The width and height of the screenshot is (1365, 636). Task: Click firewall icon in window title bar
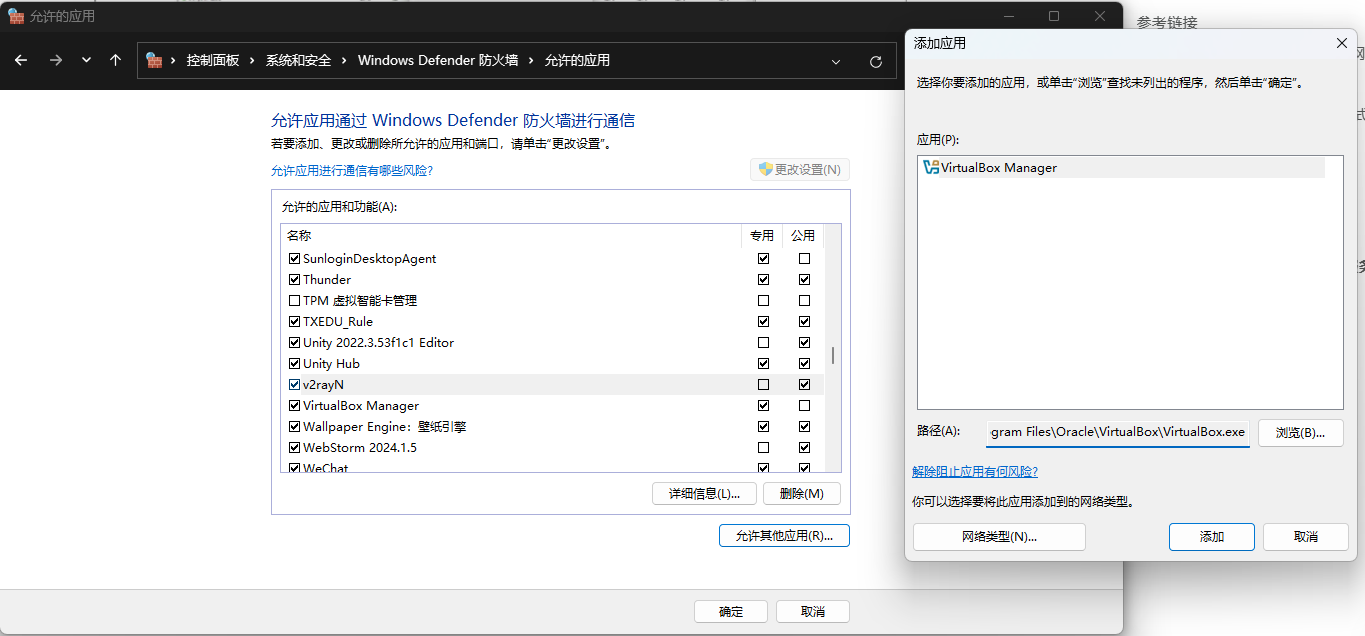point(16,16)
